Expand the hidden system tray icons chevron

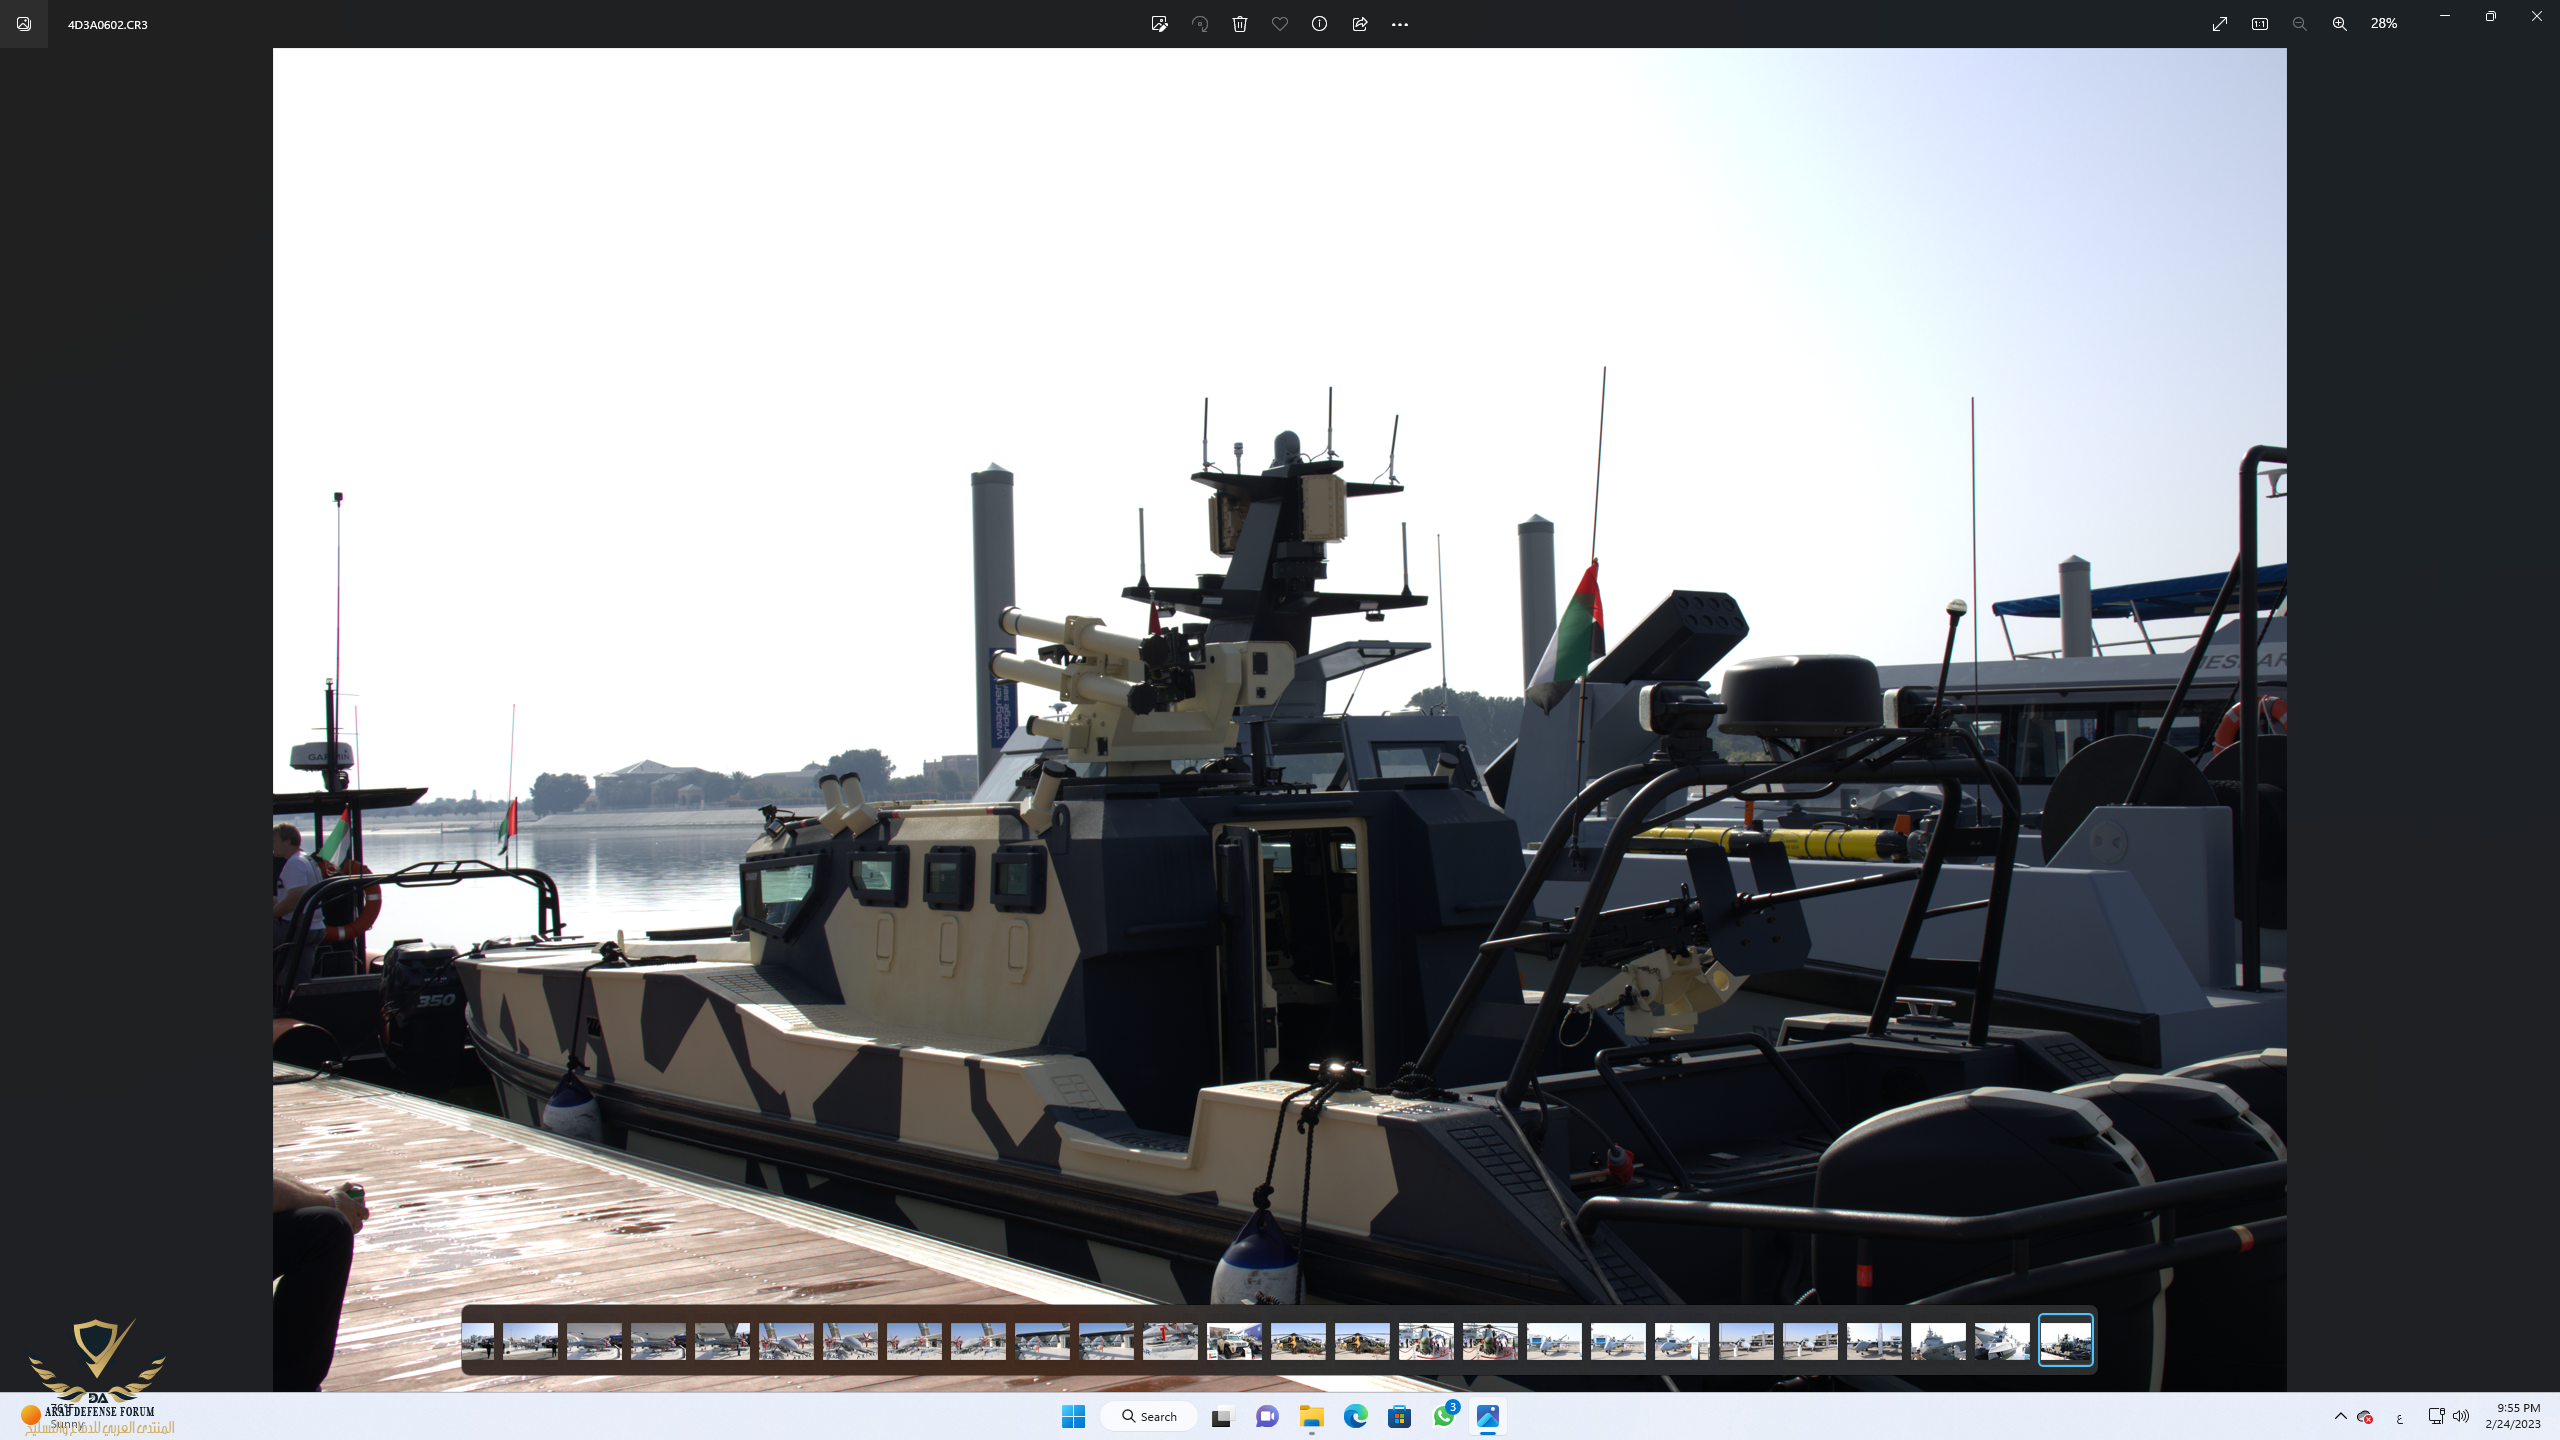click(x=2340, y=1416)
